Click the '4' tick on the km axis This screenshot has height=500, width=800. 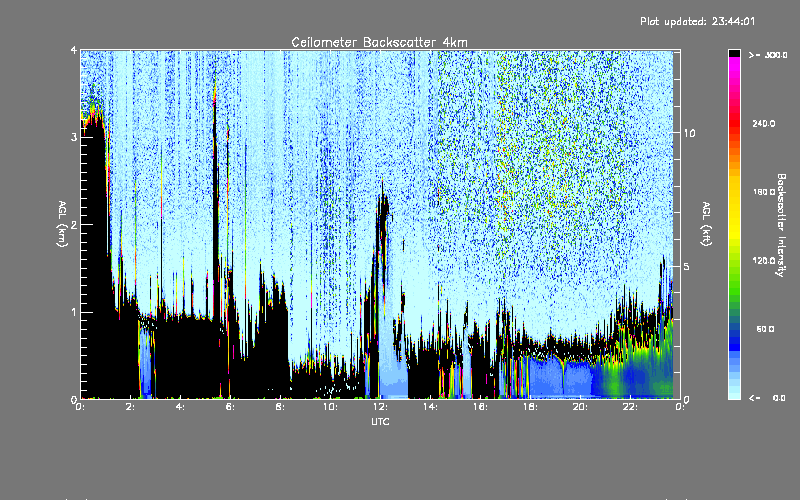click(73, 51)
